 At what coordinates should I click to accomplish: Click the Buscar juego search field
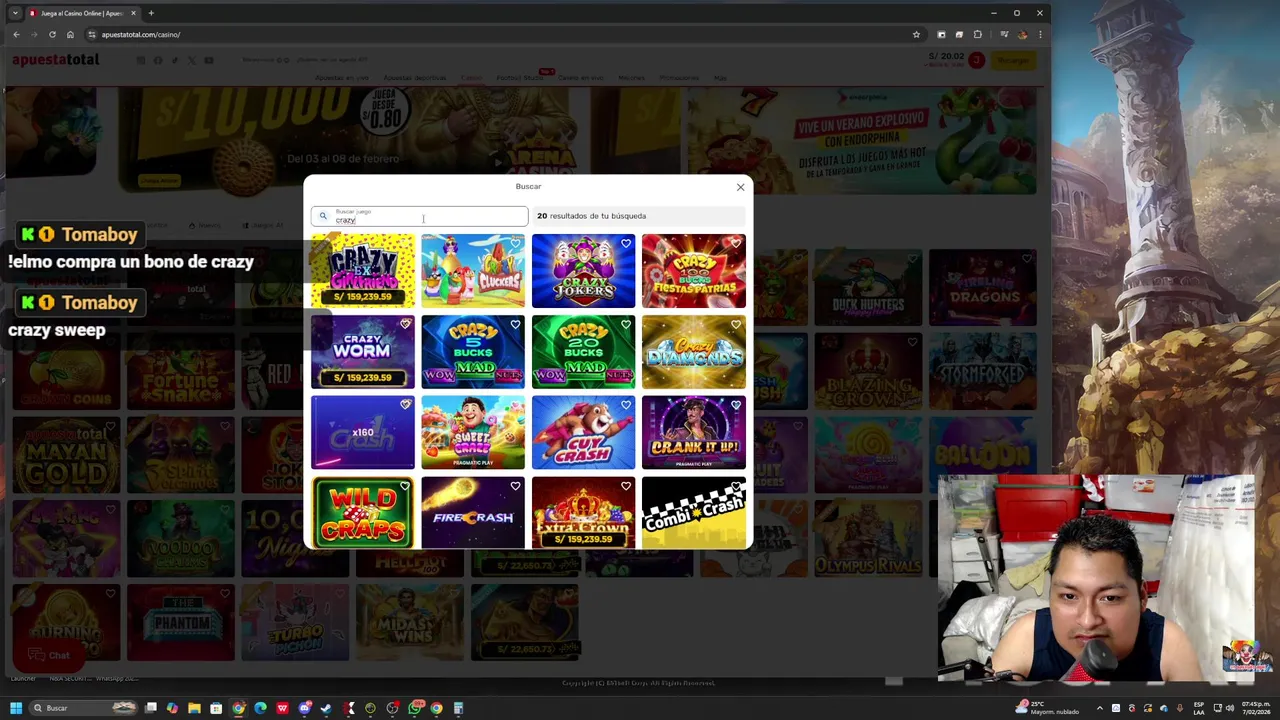pyautogui.click(x=419, y=216)
